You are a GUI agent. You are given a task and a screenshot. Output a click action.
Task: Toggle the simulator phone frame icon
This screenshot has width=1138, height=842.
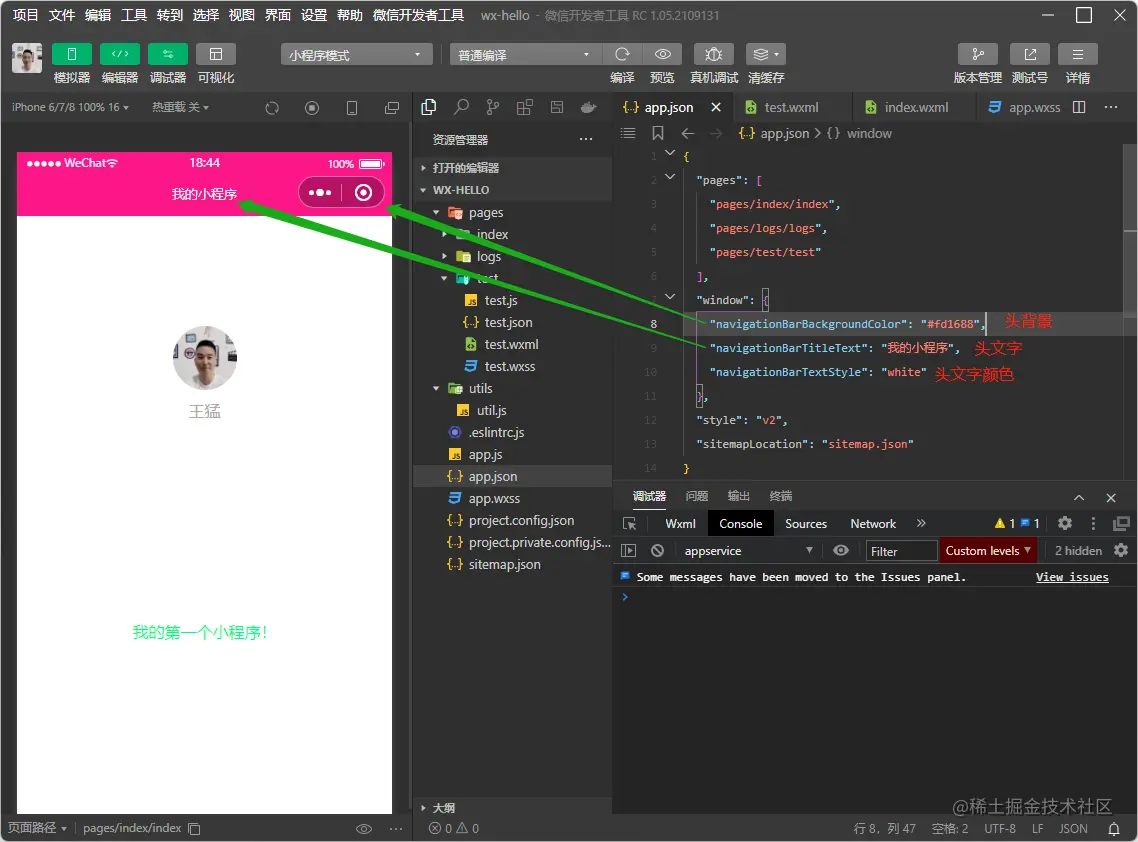[352, 108]
